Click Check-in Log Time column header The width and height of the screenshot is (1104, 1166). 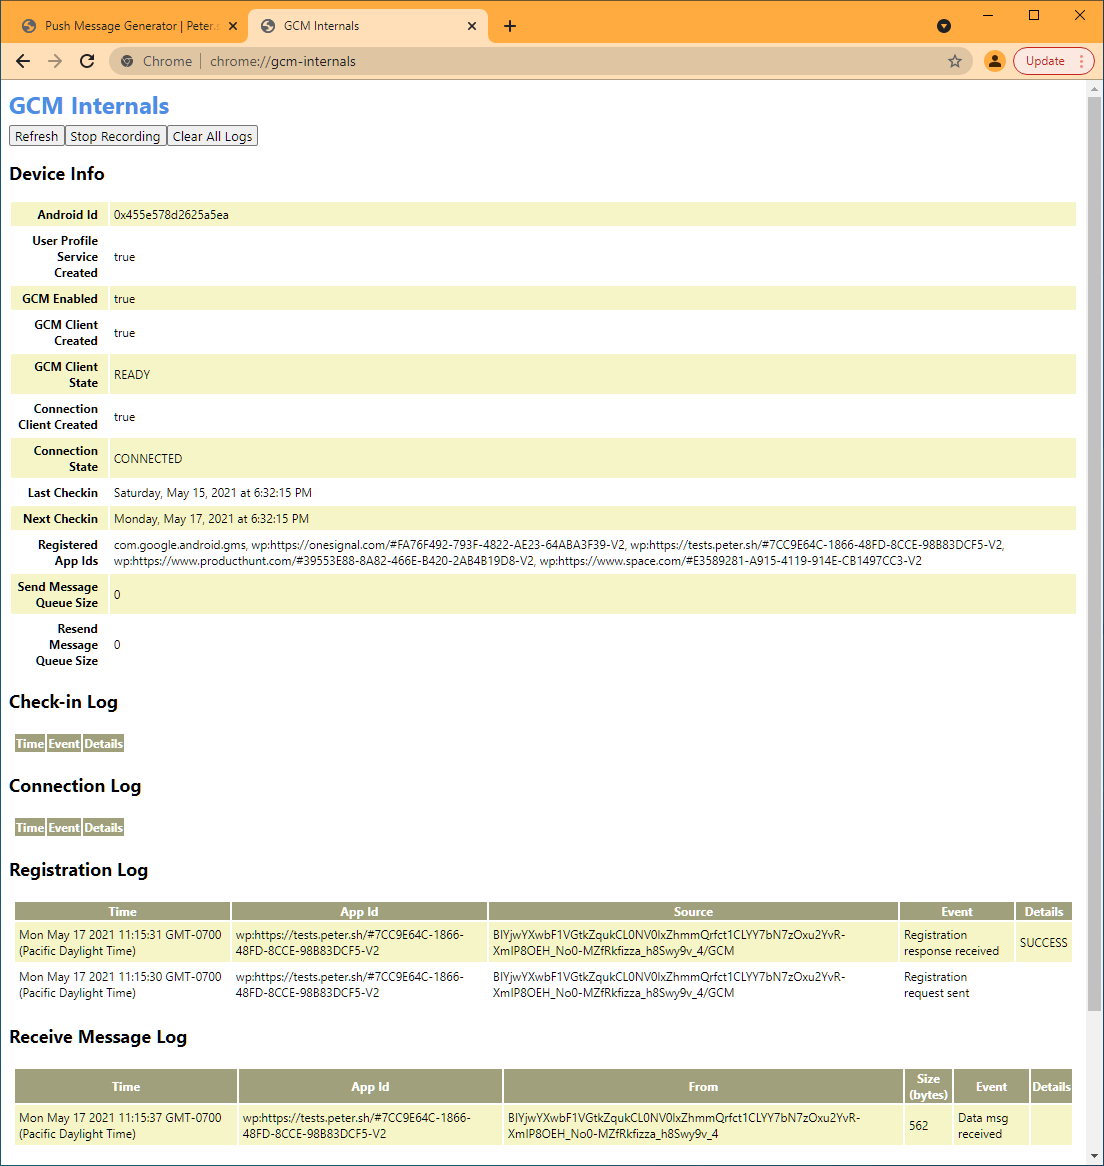pyautogui.click(x=30, y=744)
